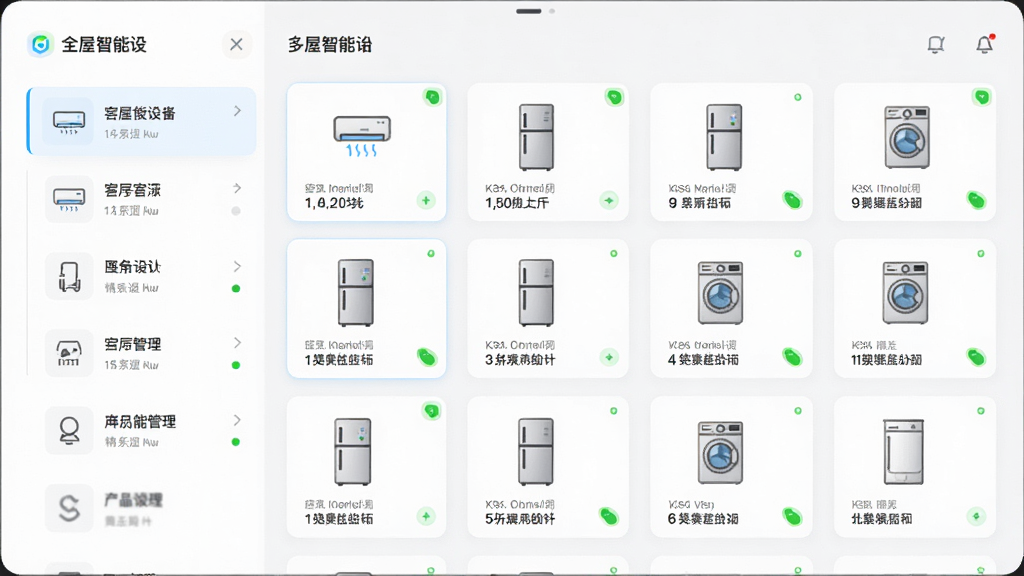Expand the second sidebar row with the grey status dot

(237, 188)
